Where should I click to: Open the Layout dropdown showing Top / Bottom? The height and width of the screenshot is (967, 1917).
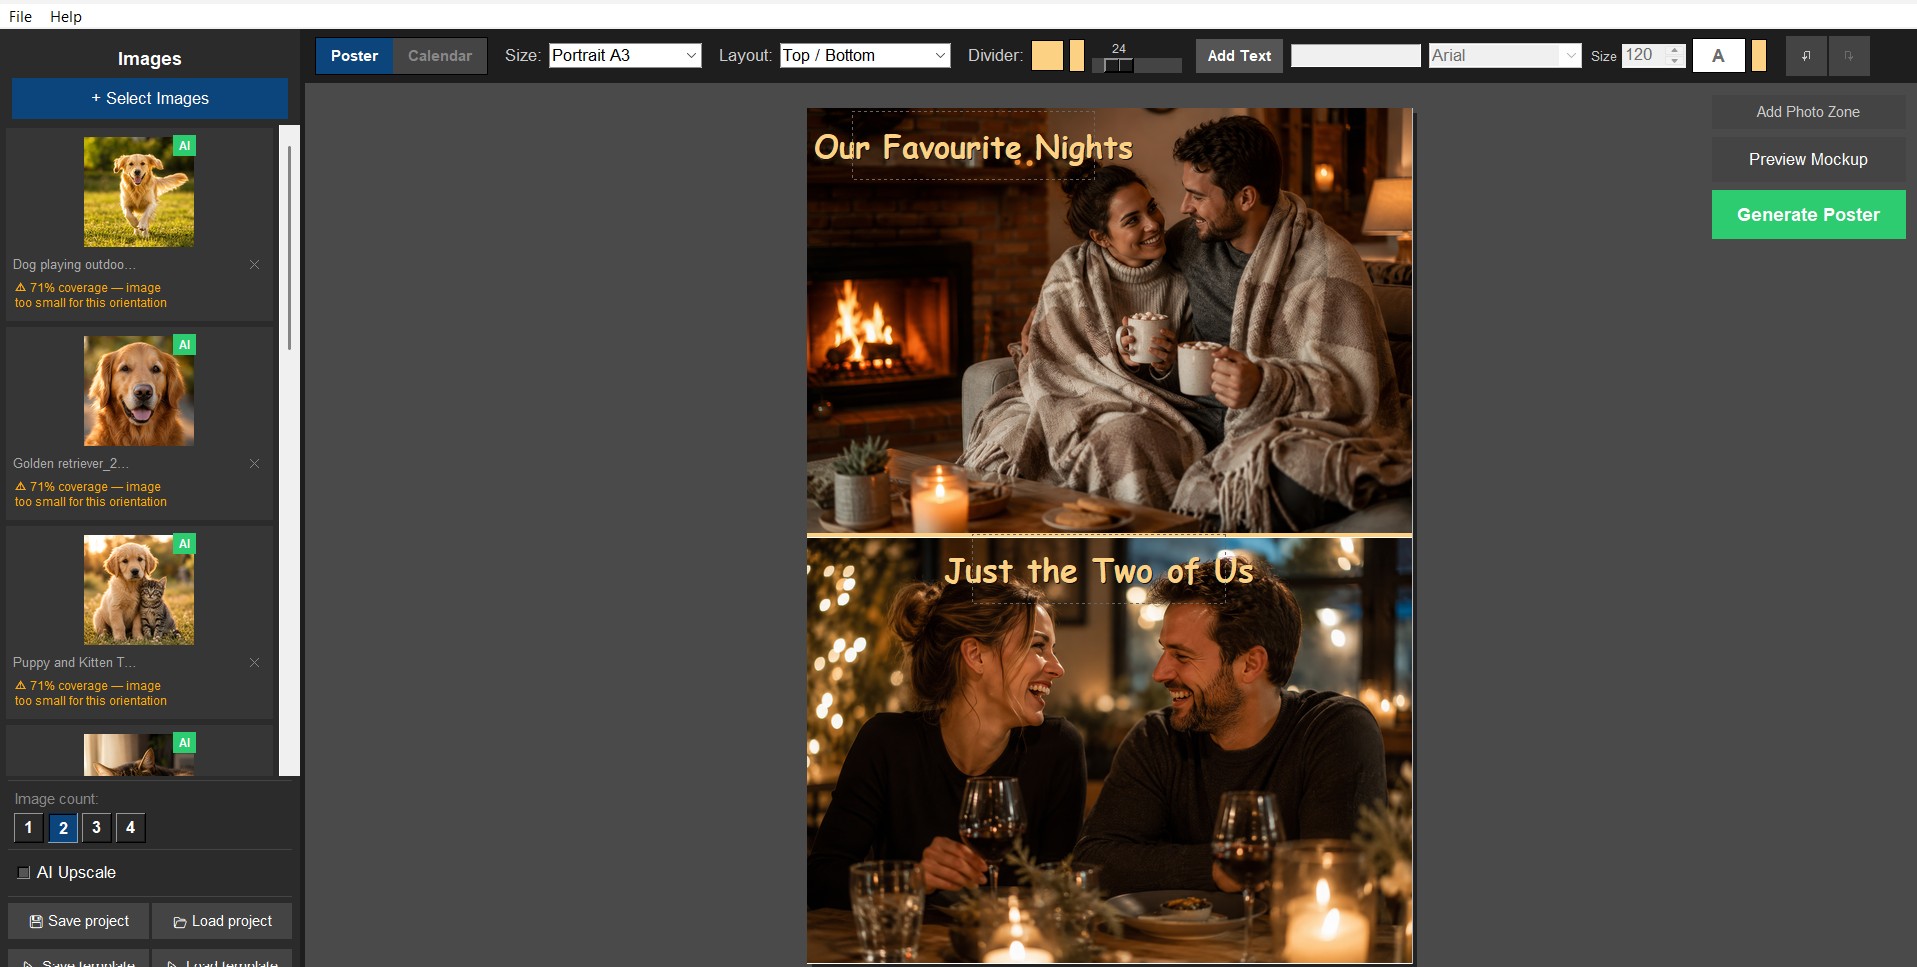point(865,56)
